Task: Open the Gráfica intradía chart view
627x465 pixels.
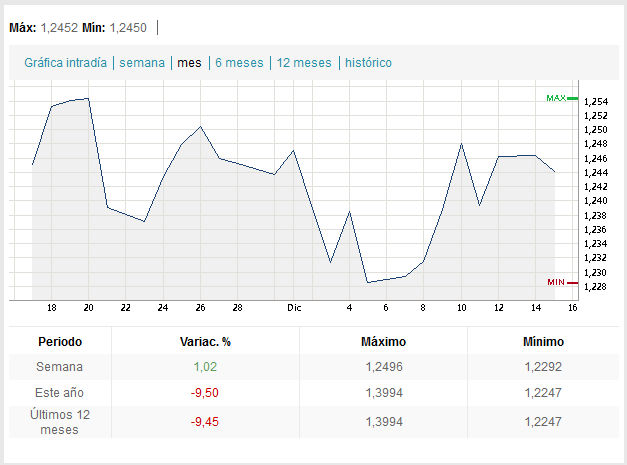Action: coord(65,62)
